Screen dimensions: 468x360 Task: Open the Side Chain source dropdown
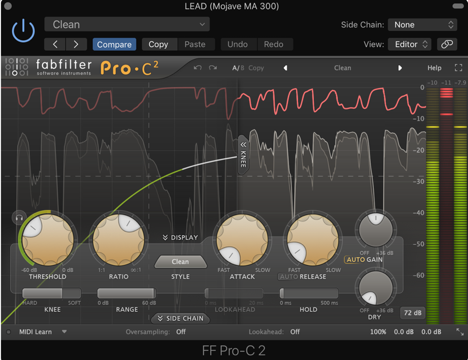(422, 25)
